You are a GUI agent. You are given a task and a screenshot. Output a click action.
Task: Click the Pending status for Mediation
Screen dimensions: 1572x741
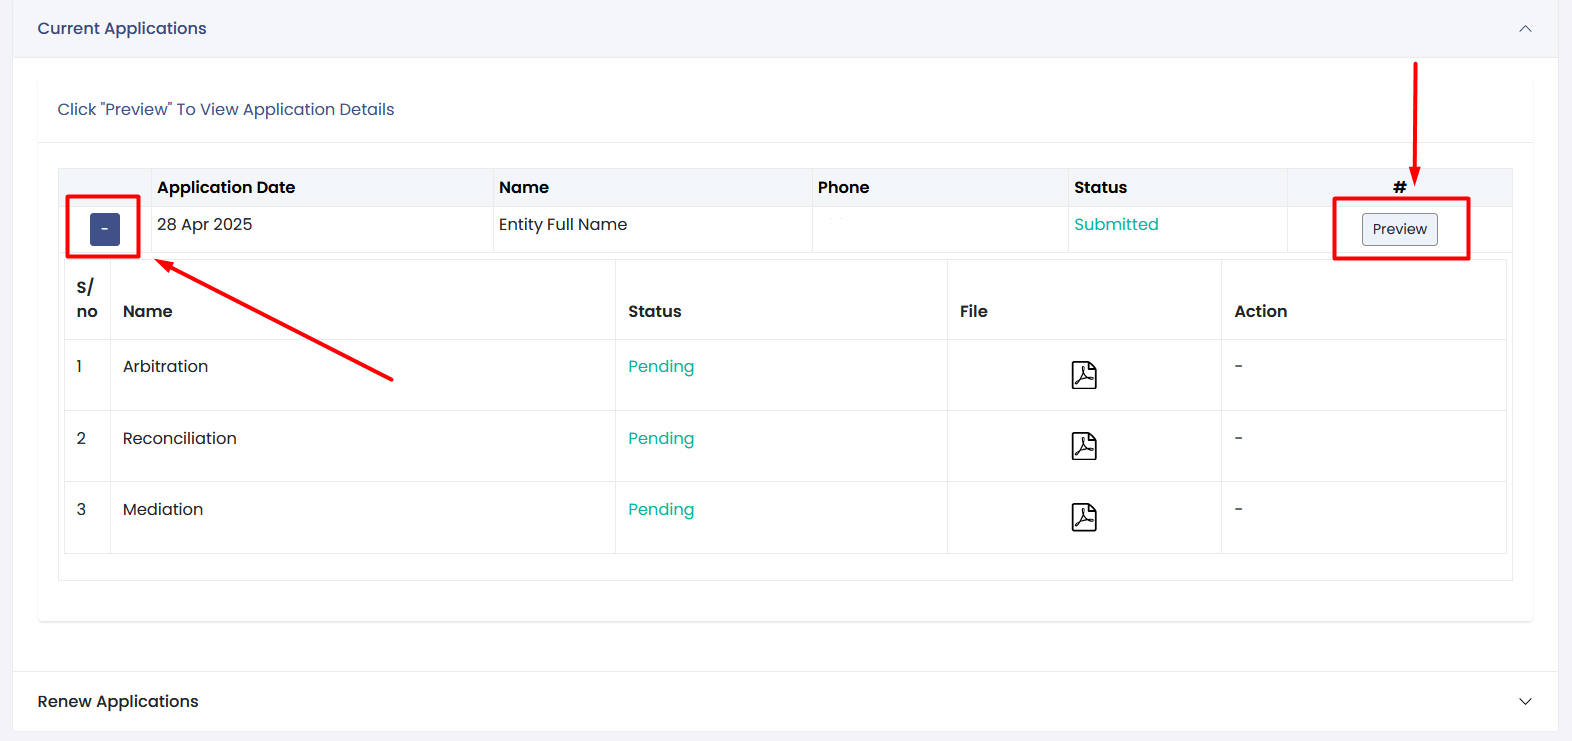point(661,510)
